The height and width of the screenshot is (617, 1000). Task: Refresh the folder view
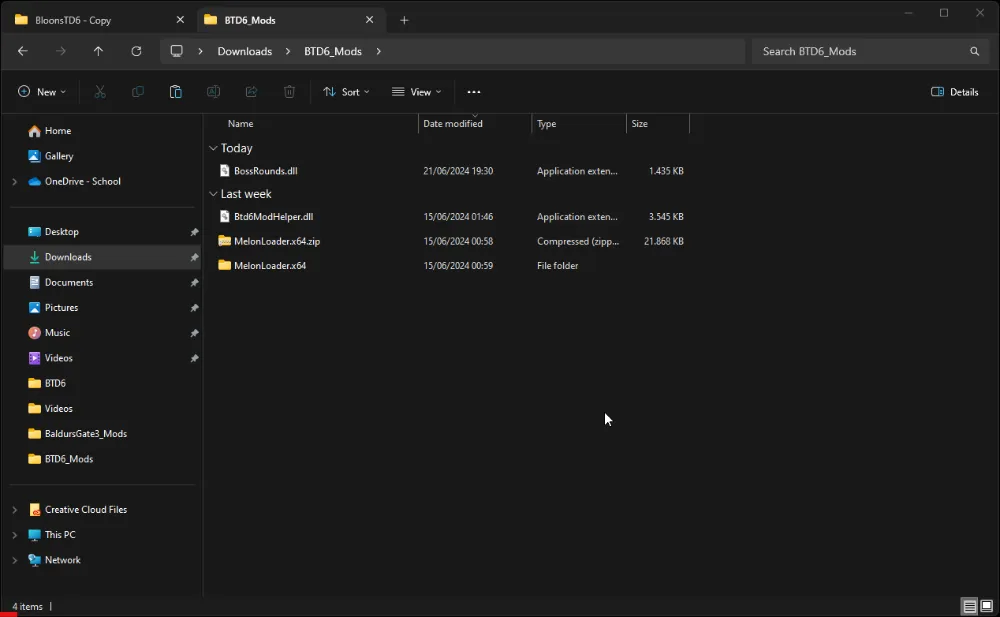tap(137, 51)
